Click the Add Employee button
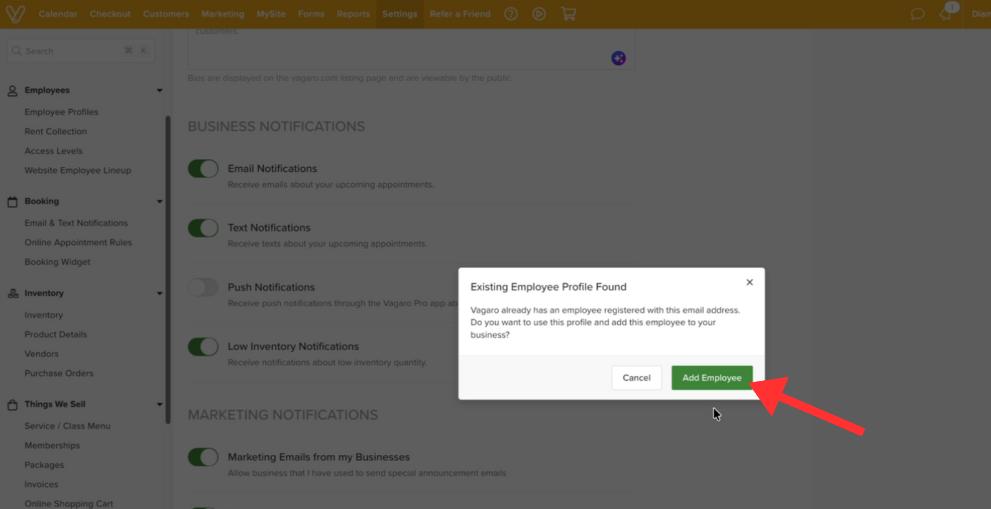 (x=712, y=377)
